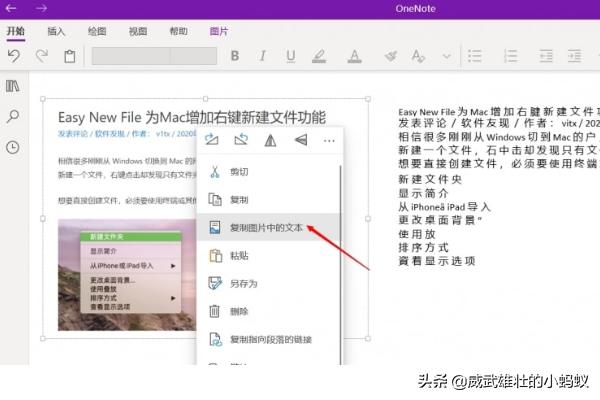This screenshot has height=400, width=600.
Task: Click the search magnifier in the left sidebar
Action: click(x=13, y=117)
